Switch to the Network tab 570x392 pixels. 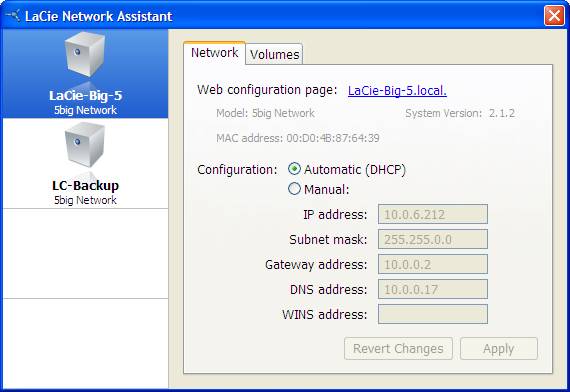coord(214,53)
